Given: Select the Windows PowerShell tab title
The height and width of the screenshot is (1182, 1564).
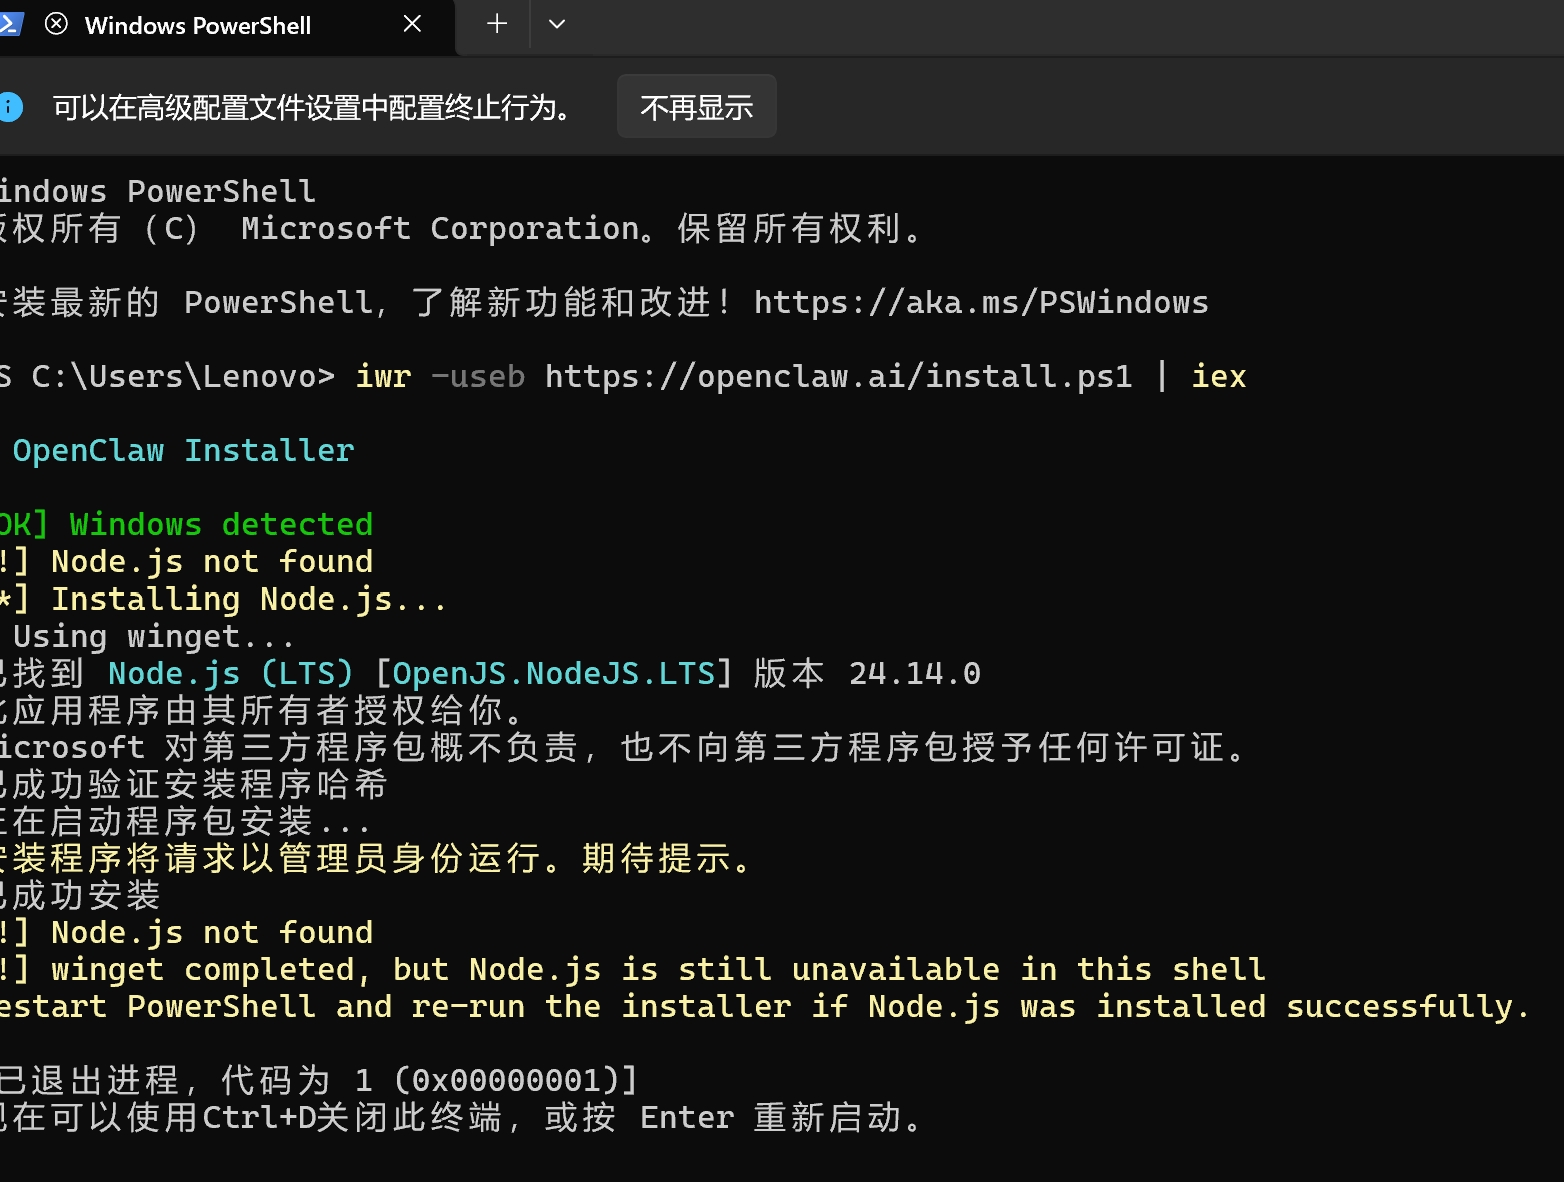Looking at the screenshot, I should point(197,26).
